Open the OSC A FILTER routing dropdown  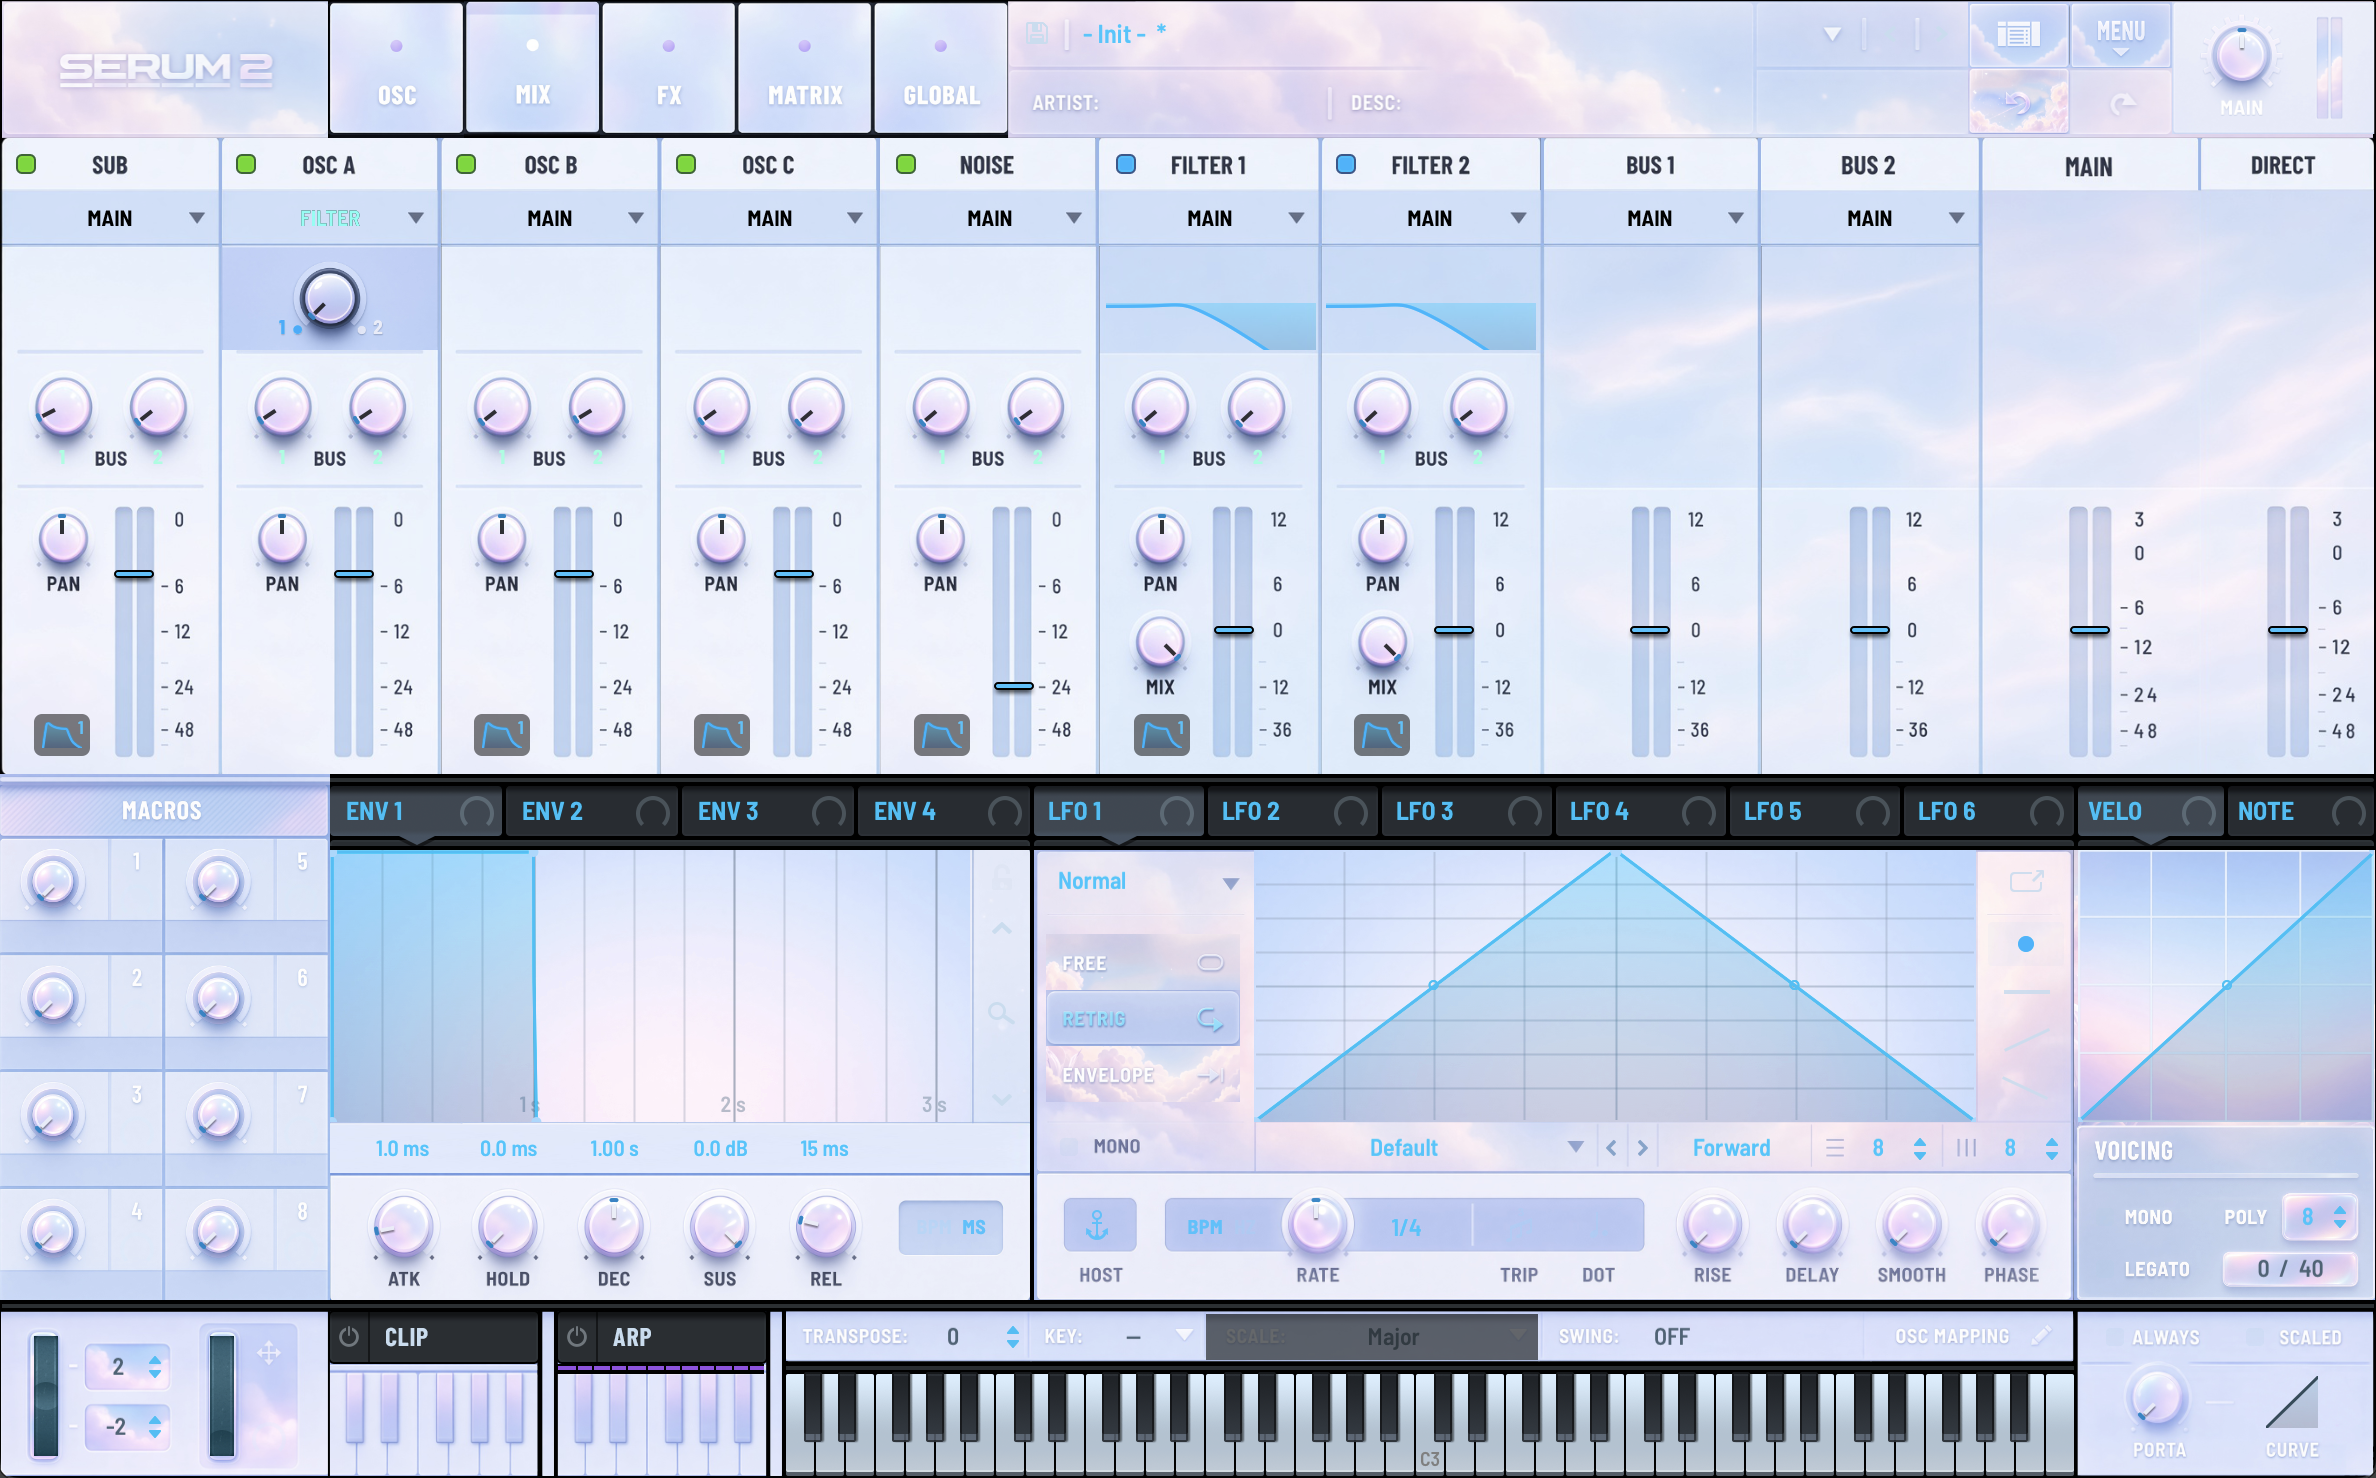330,218
